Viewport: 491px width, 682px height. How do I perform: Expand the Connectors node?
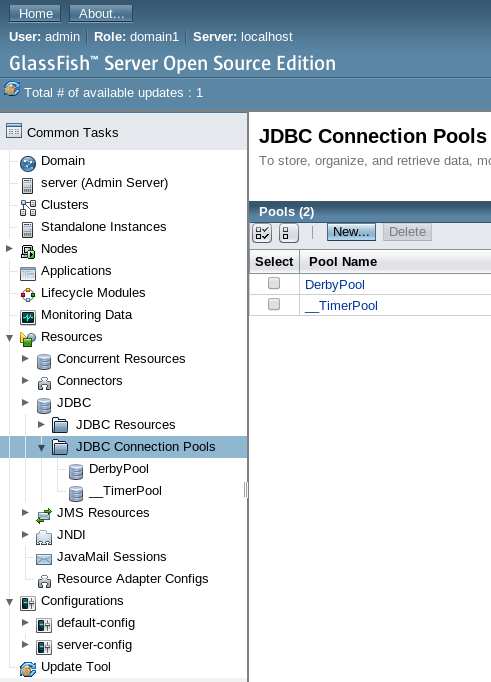(x=25, y=380)
